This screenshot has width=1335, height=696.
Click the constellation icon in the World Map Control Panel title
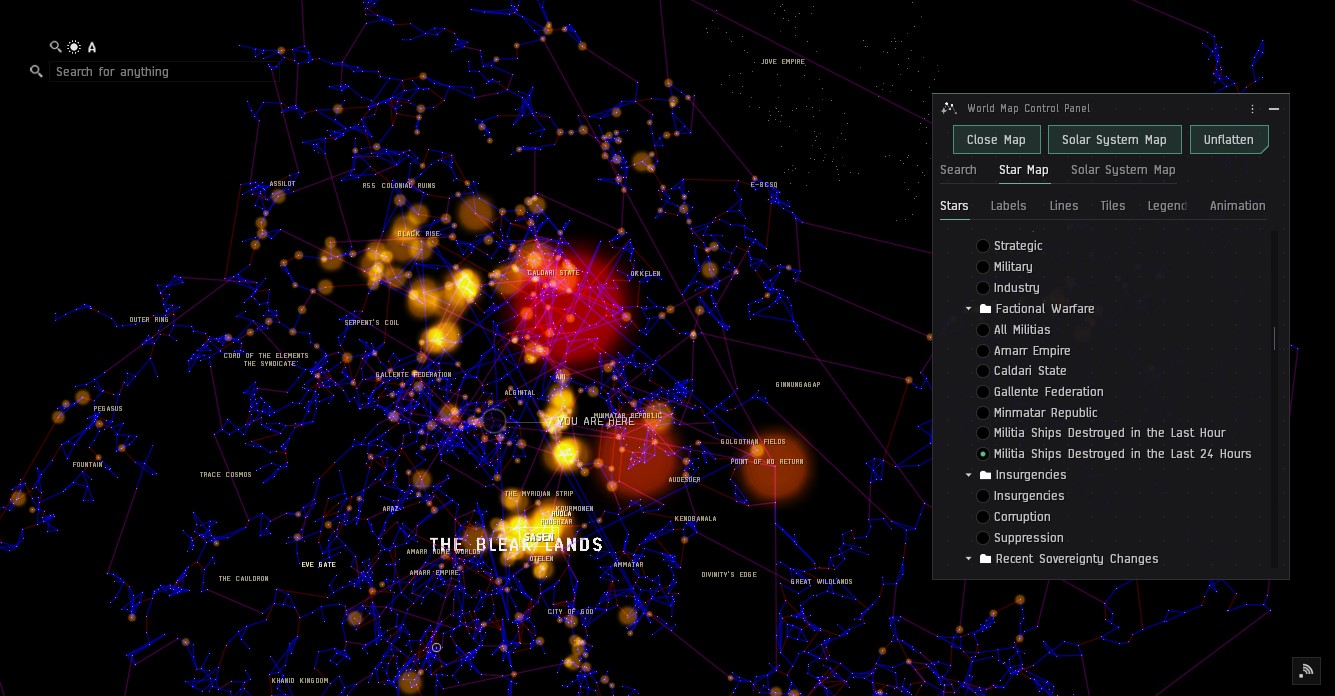pos(949,108)
